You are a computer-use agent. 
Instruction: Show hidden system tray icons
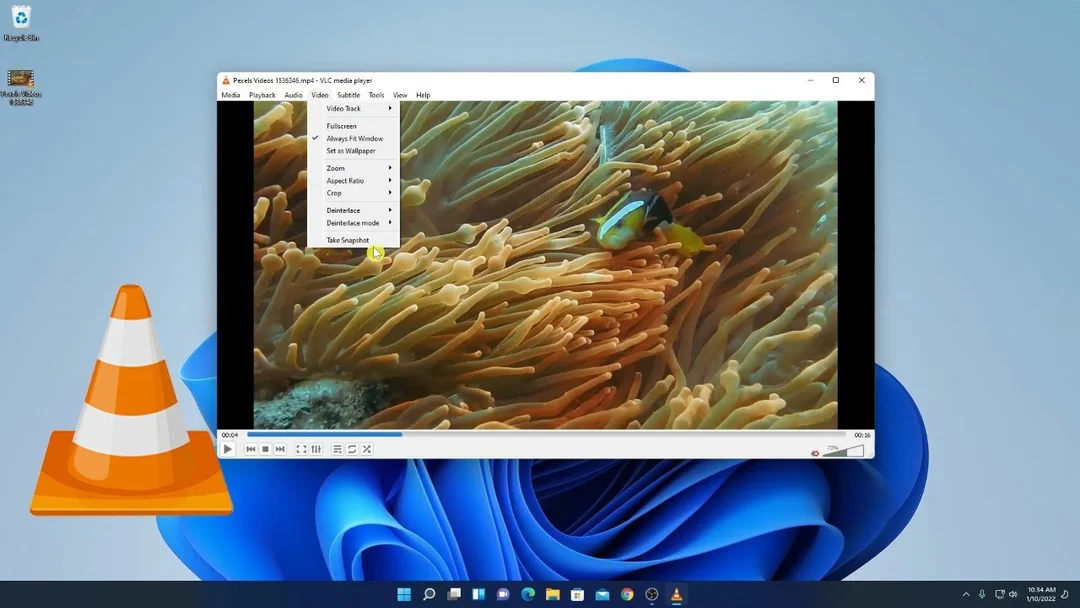point(966,594)
